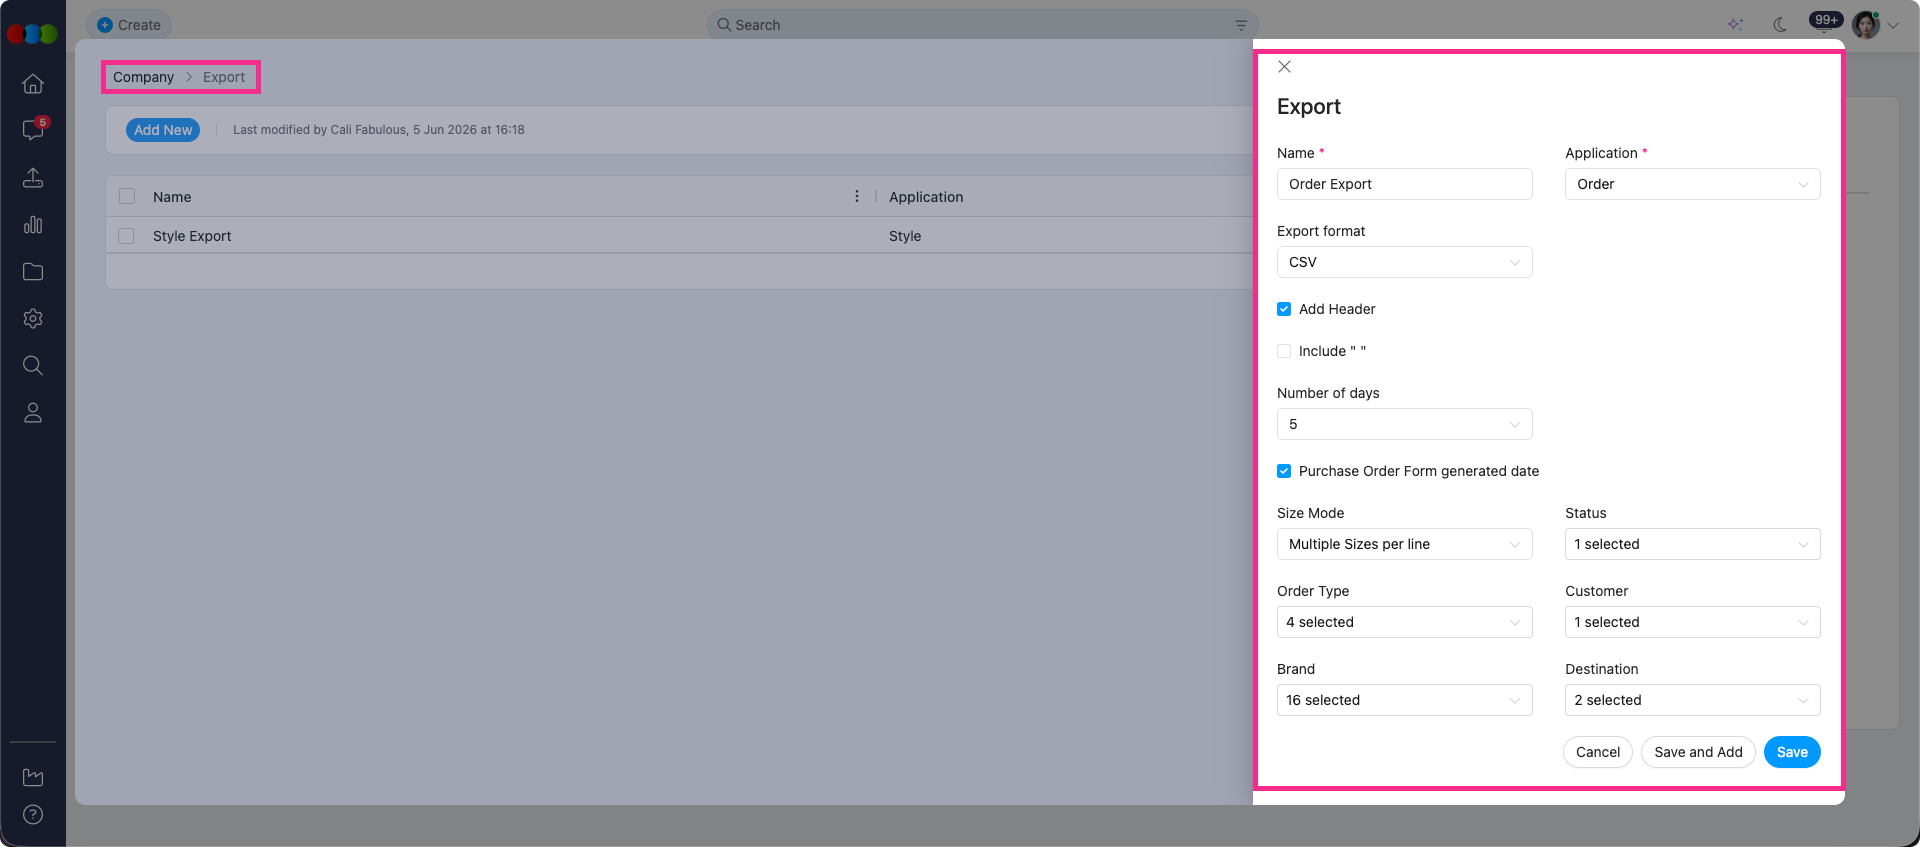Toggle dark mode with the moon icon
This screenshot has width=1920, height=847.
click(1780, 25)
